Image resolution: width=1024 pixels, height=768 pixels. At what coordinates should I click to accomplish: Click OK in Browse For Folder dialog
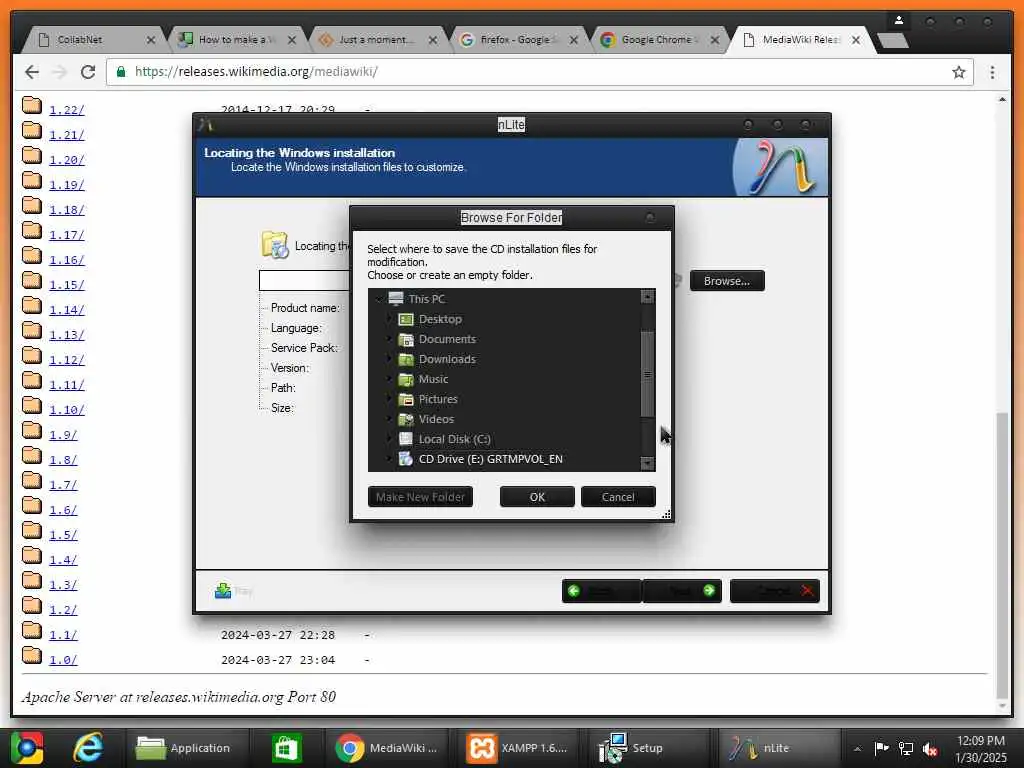(x=537, y=497)
